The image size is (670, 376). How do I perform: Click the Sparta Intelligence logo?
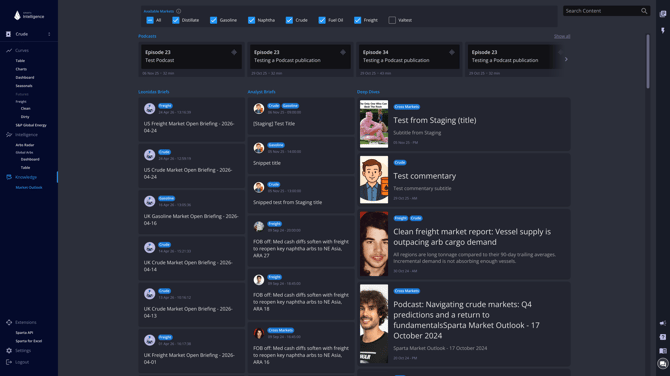[29, 15]
